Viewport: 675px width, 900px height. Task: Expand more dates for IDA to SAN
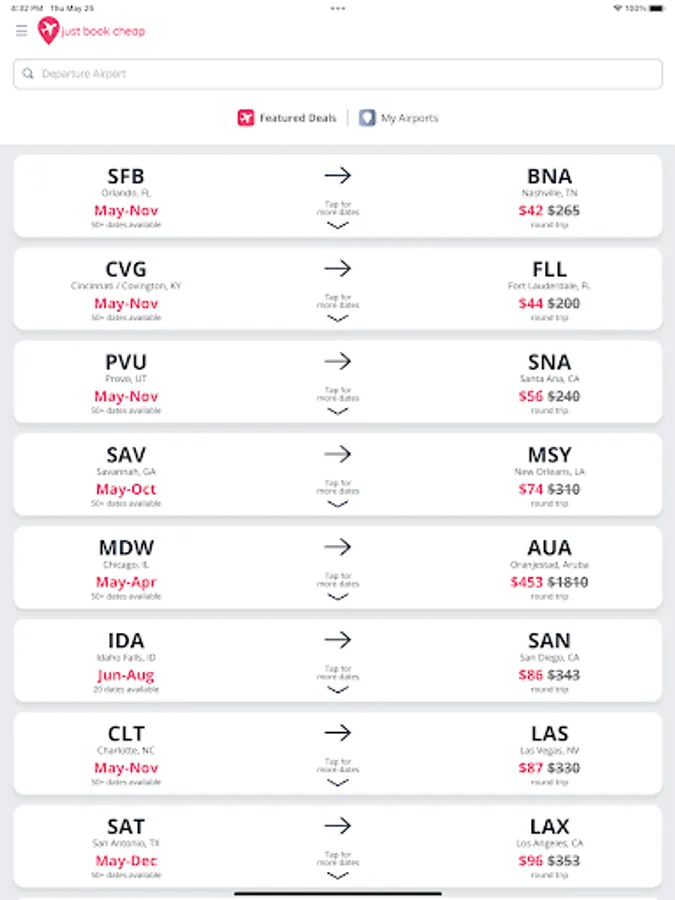(338, 690)
